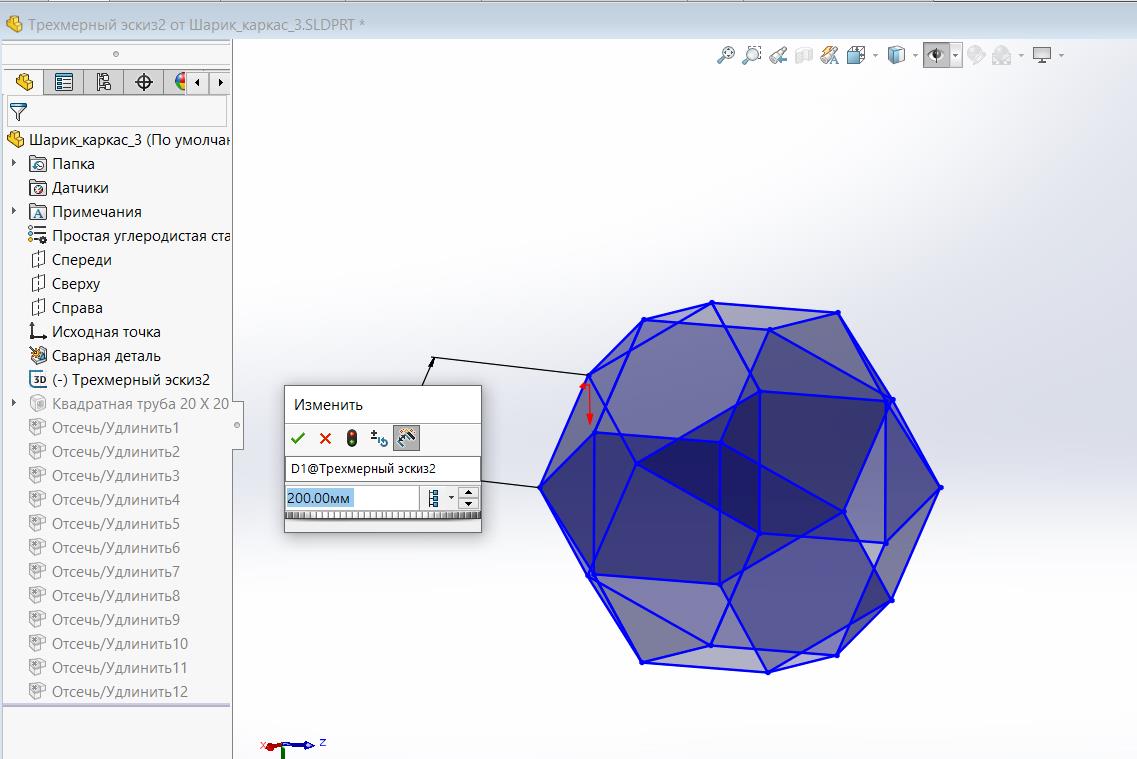Click the View Orientation cube icon
Image resolution: width=1137 pixels, height=759 pixels.
click(x=856, y=55)
